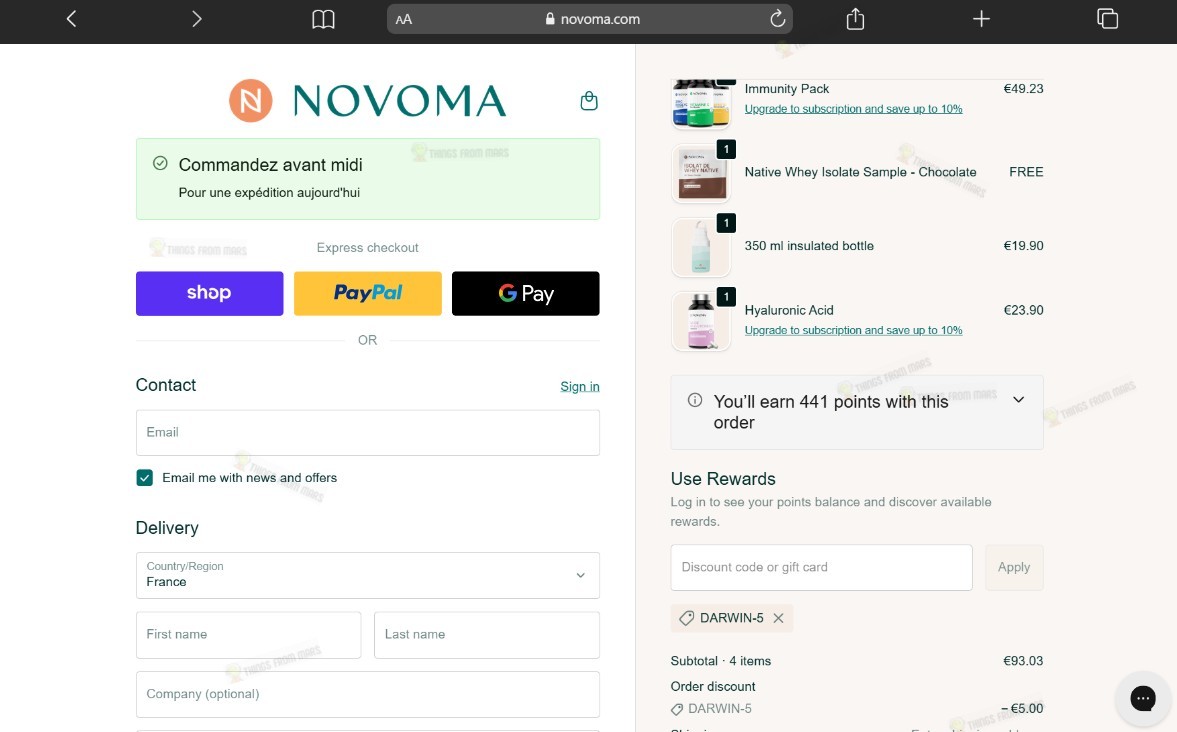Expand the 441 points details chevron

[x=1019, y=400]
